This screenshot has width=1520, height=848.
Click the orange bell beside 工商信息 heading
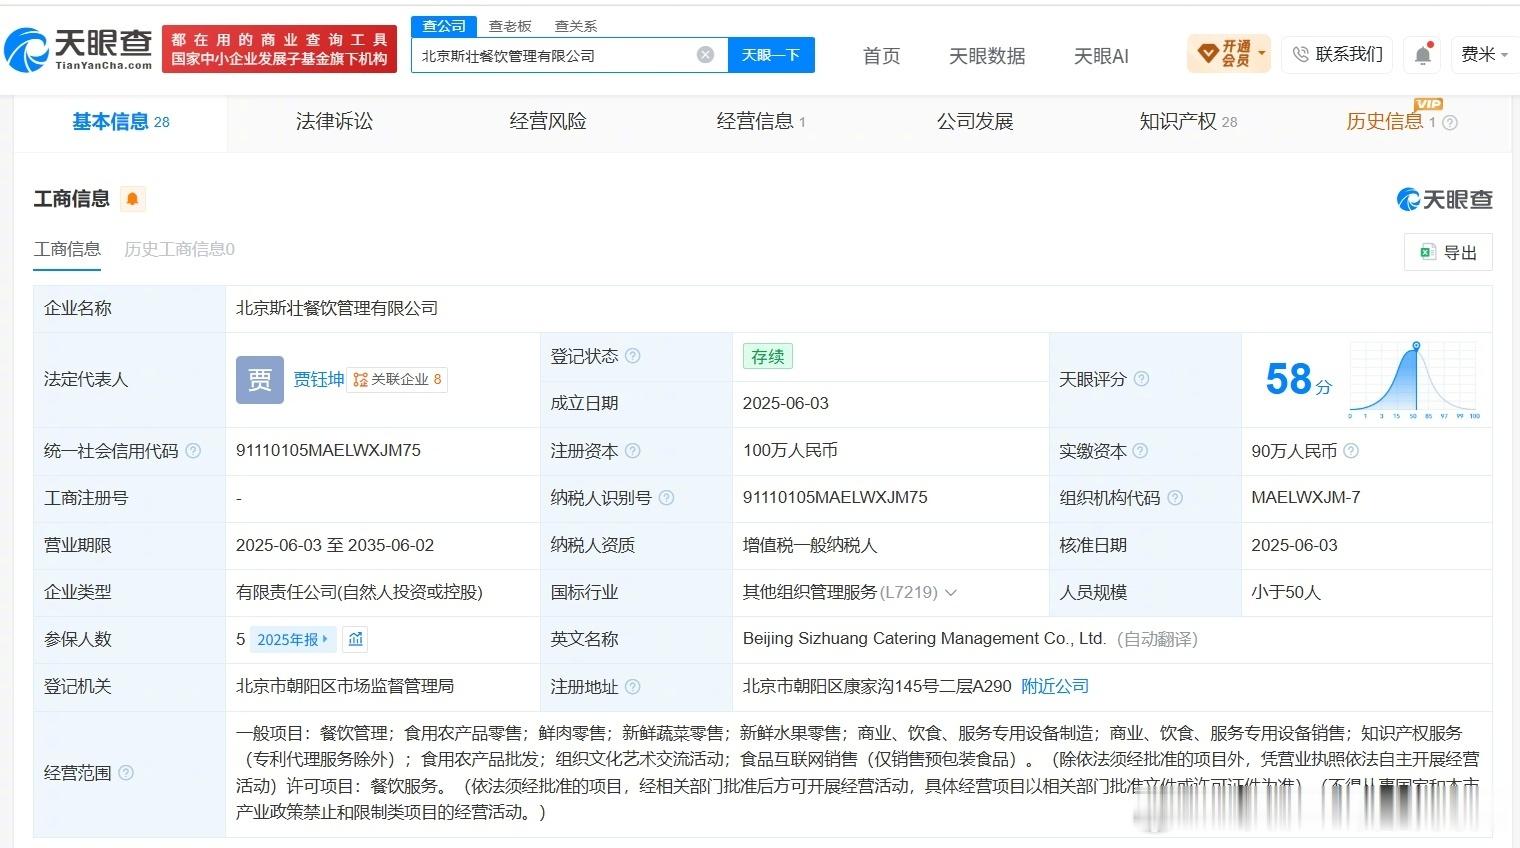(x=132, y=199)
